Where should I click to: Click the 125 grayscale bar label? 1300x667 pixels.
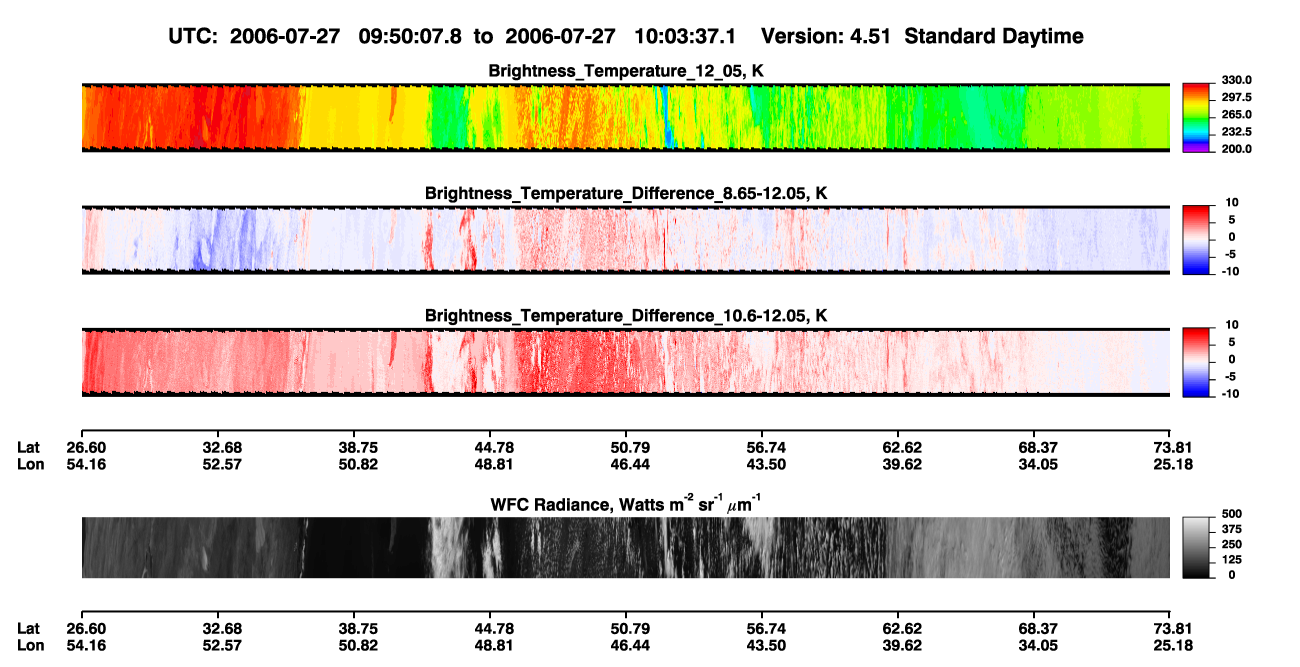tap(1233, 559)
